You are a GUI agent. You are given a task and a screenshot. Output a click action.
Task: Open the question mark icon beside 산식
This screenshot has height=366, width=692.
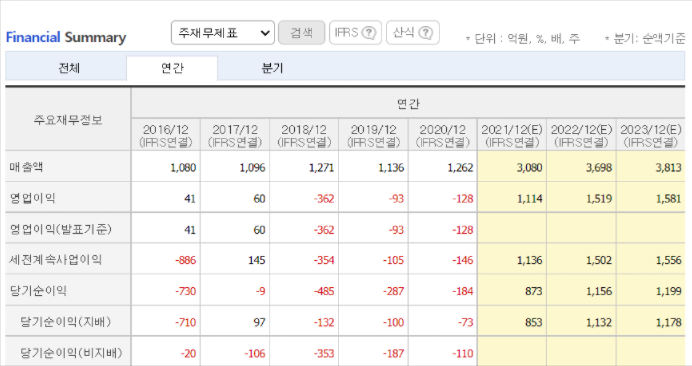click(425, 33)
